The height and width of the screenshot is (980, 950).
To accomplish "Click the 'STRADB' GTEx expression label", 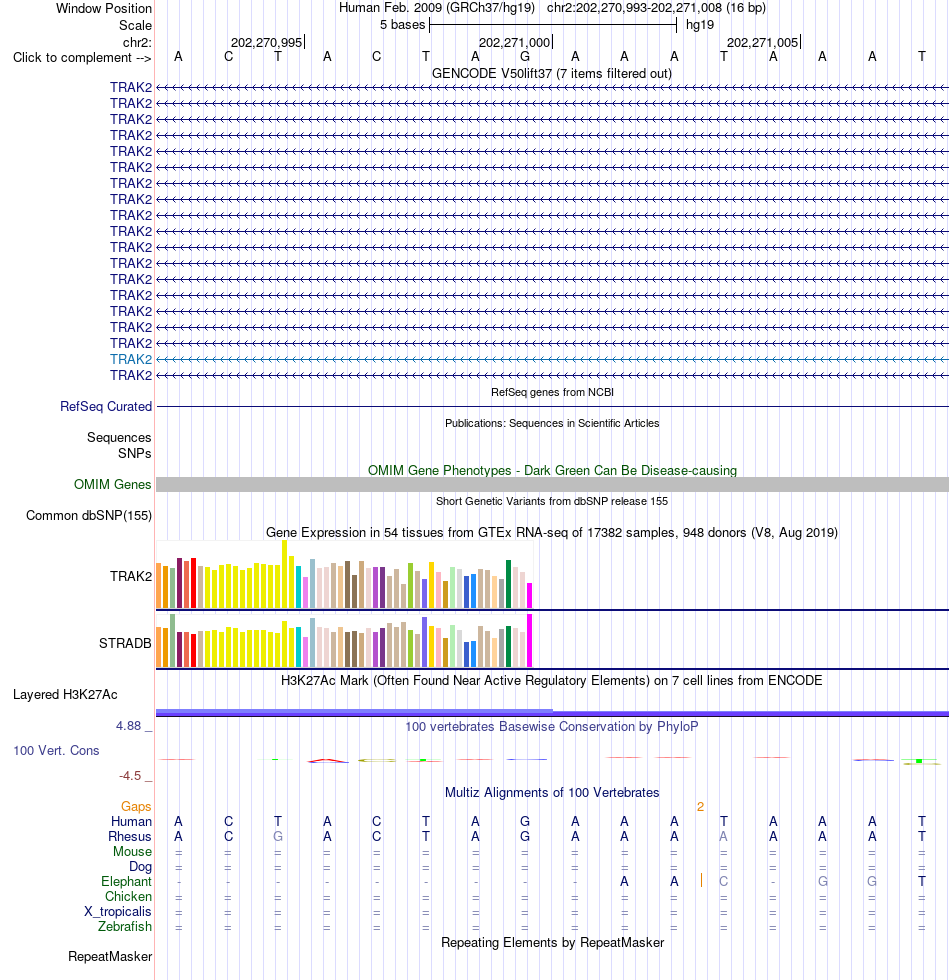I will pos(125,644).
